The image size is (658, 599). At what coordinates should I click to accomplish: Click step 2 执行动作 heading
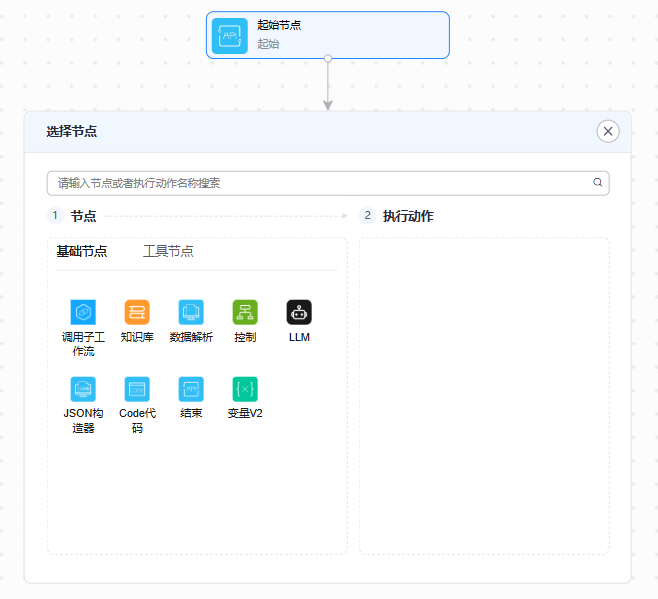pos(408,216)
